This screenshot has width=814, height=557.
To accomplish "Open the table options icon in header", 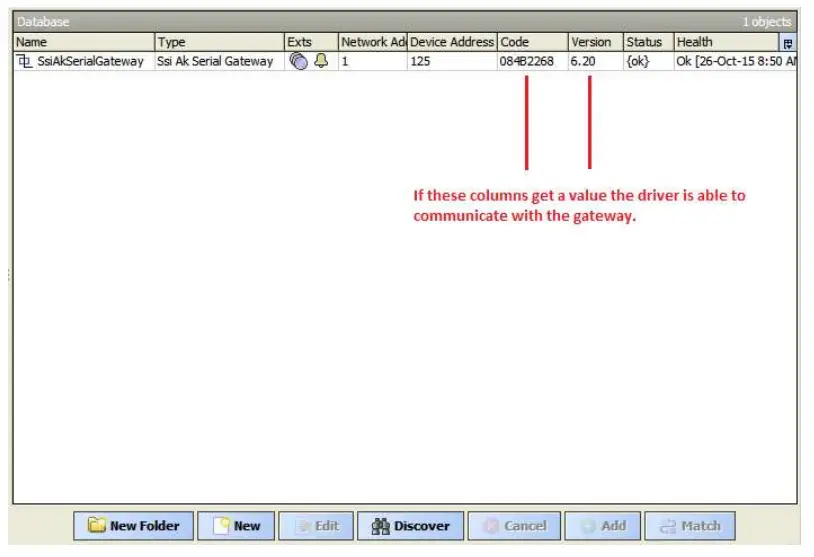I will pyautogui.click(x=788, y=43).
